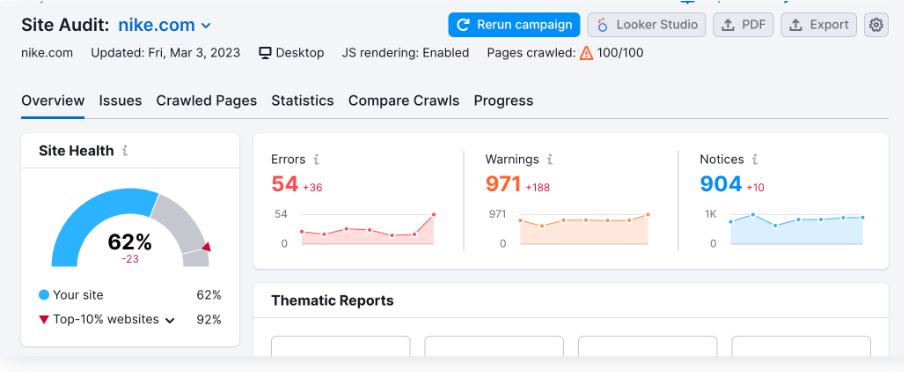This screenshot has height=372, width=904.
Task: Click the Site Health info icon
Action: [x=125, y=151]
